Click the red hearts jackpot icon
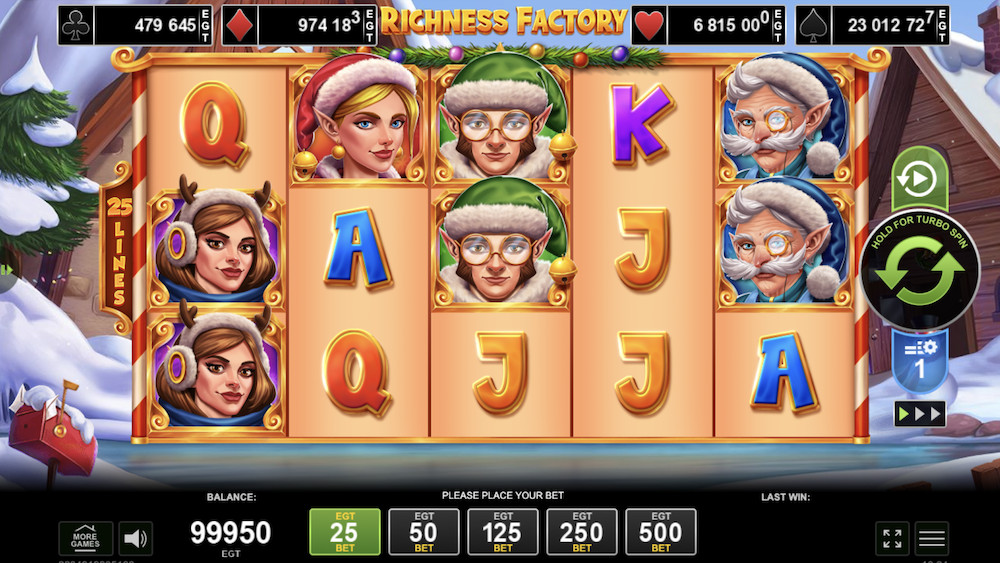This screenshot has height=563, width=1000. (649, 26)
